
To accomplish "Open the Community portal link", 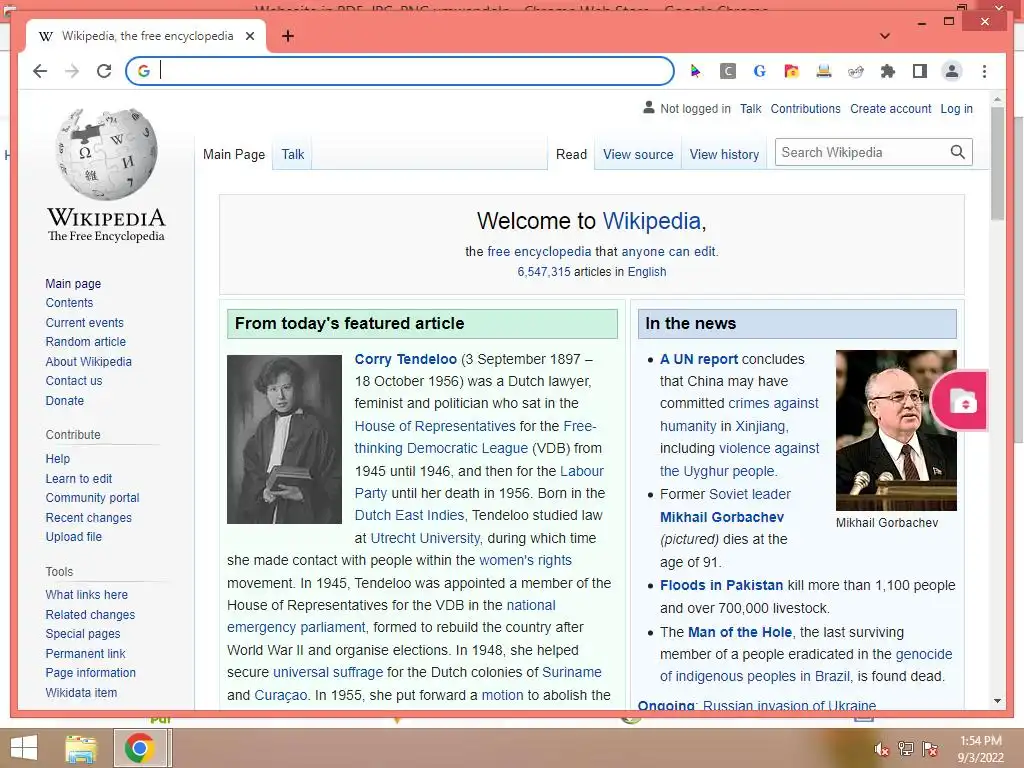I will pos(92,498).
